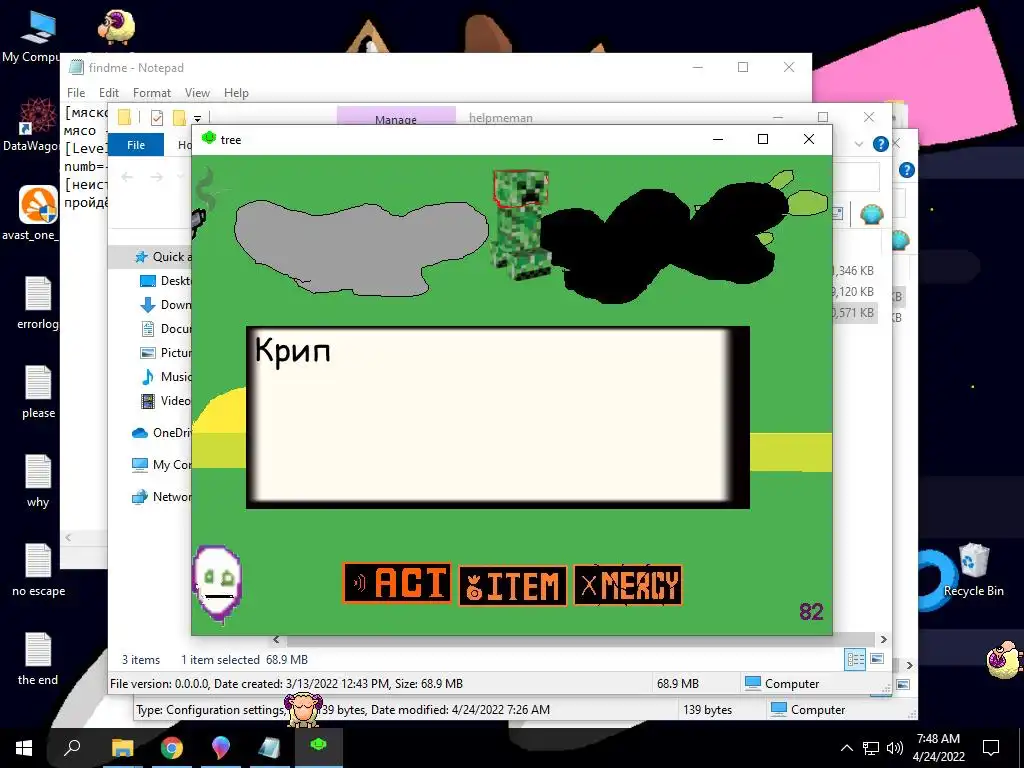Viewport: 1024px width, 768px height.
Task: Select Music in Explorer sidebar
Action: (x=166, y=377)
